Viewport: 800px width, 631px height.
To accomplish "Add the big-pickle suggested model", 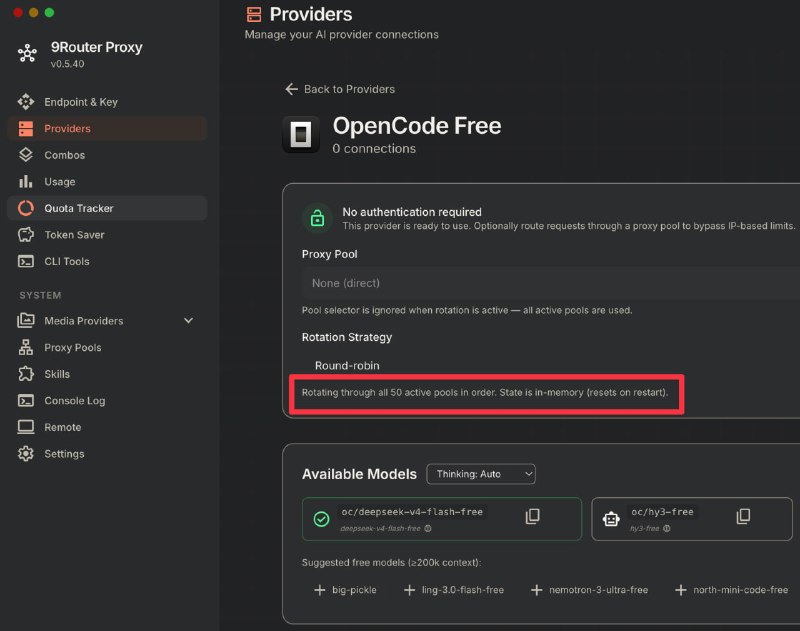I will [x=346, y=590].
